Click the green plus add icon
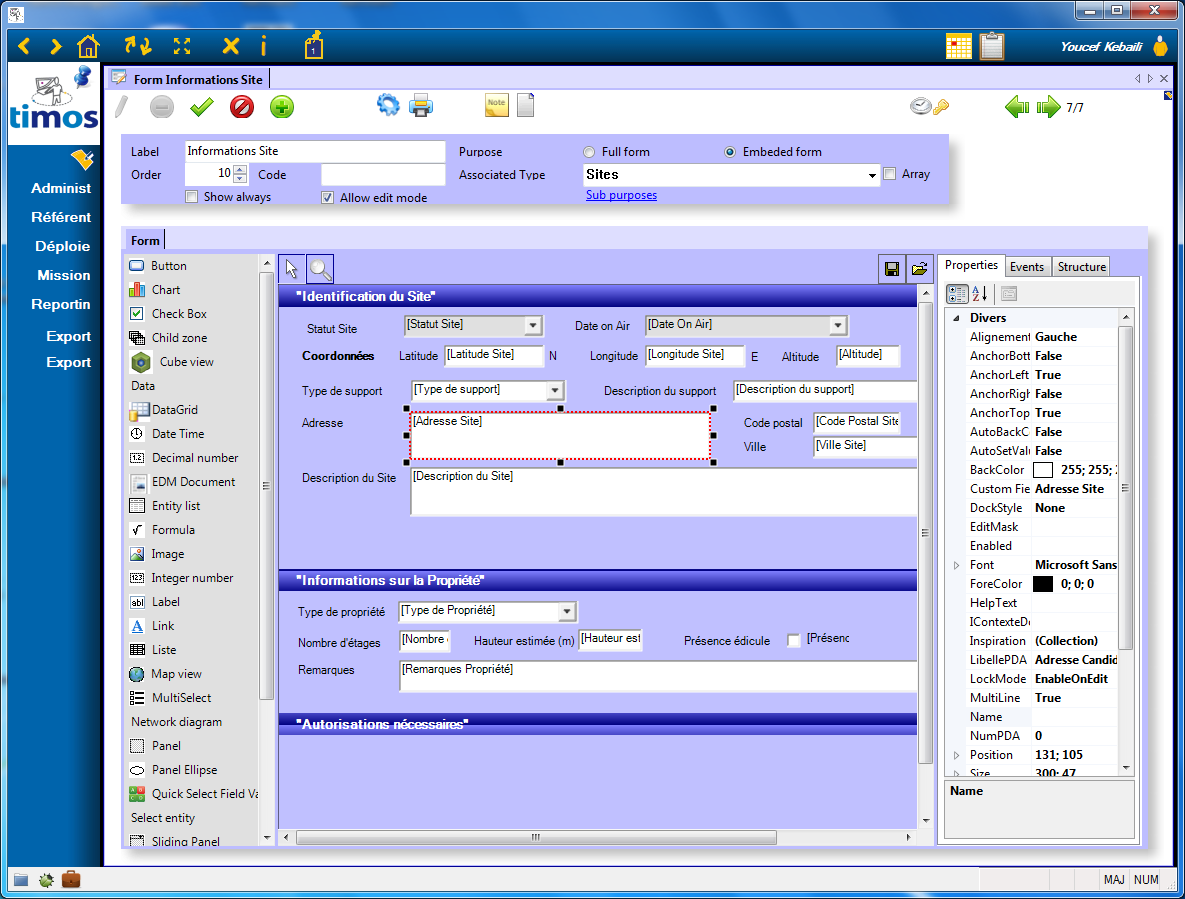1185x899 pixels. point(282,107)
